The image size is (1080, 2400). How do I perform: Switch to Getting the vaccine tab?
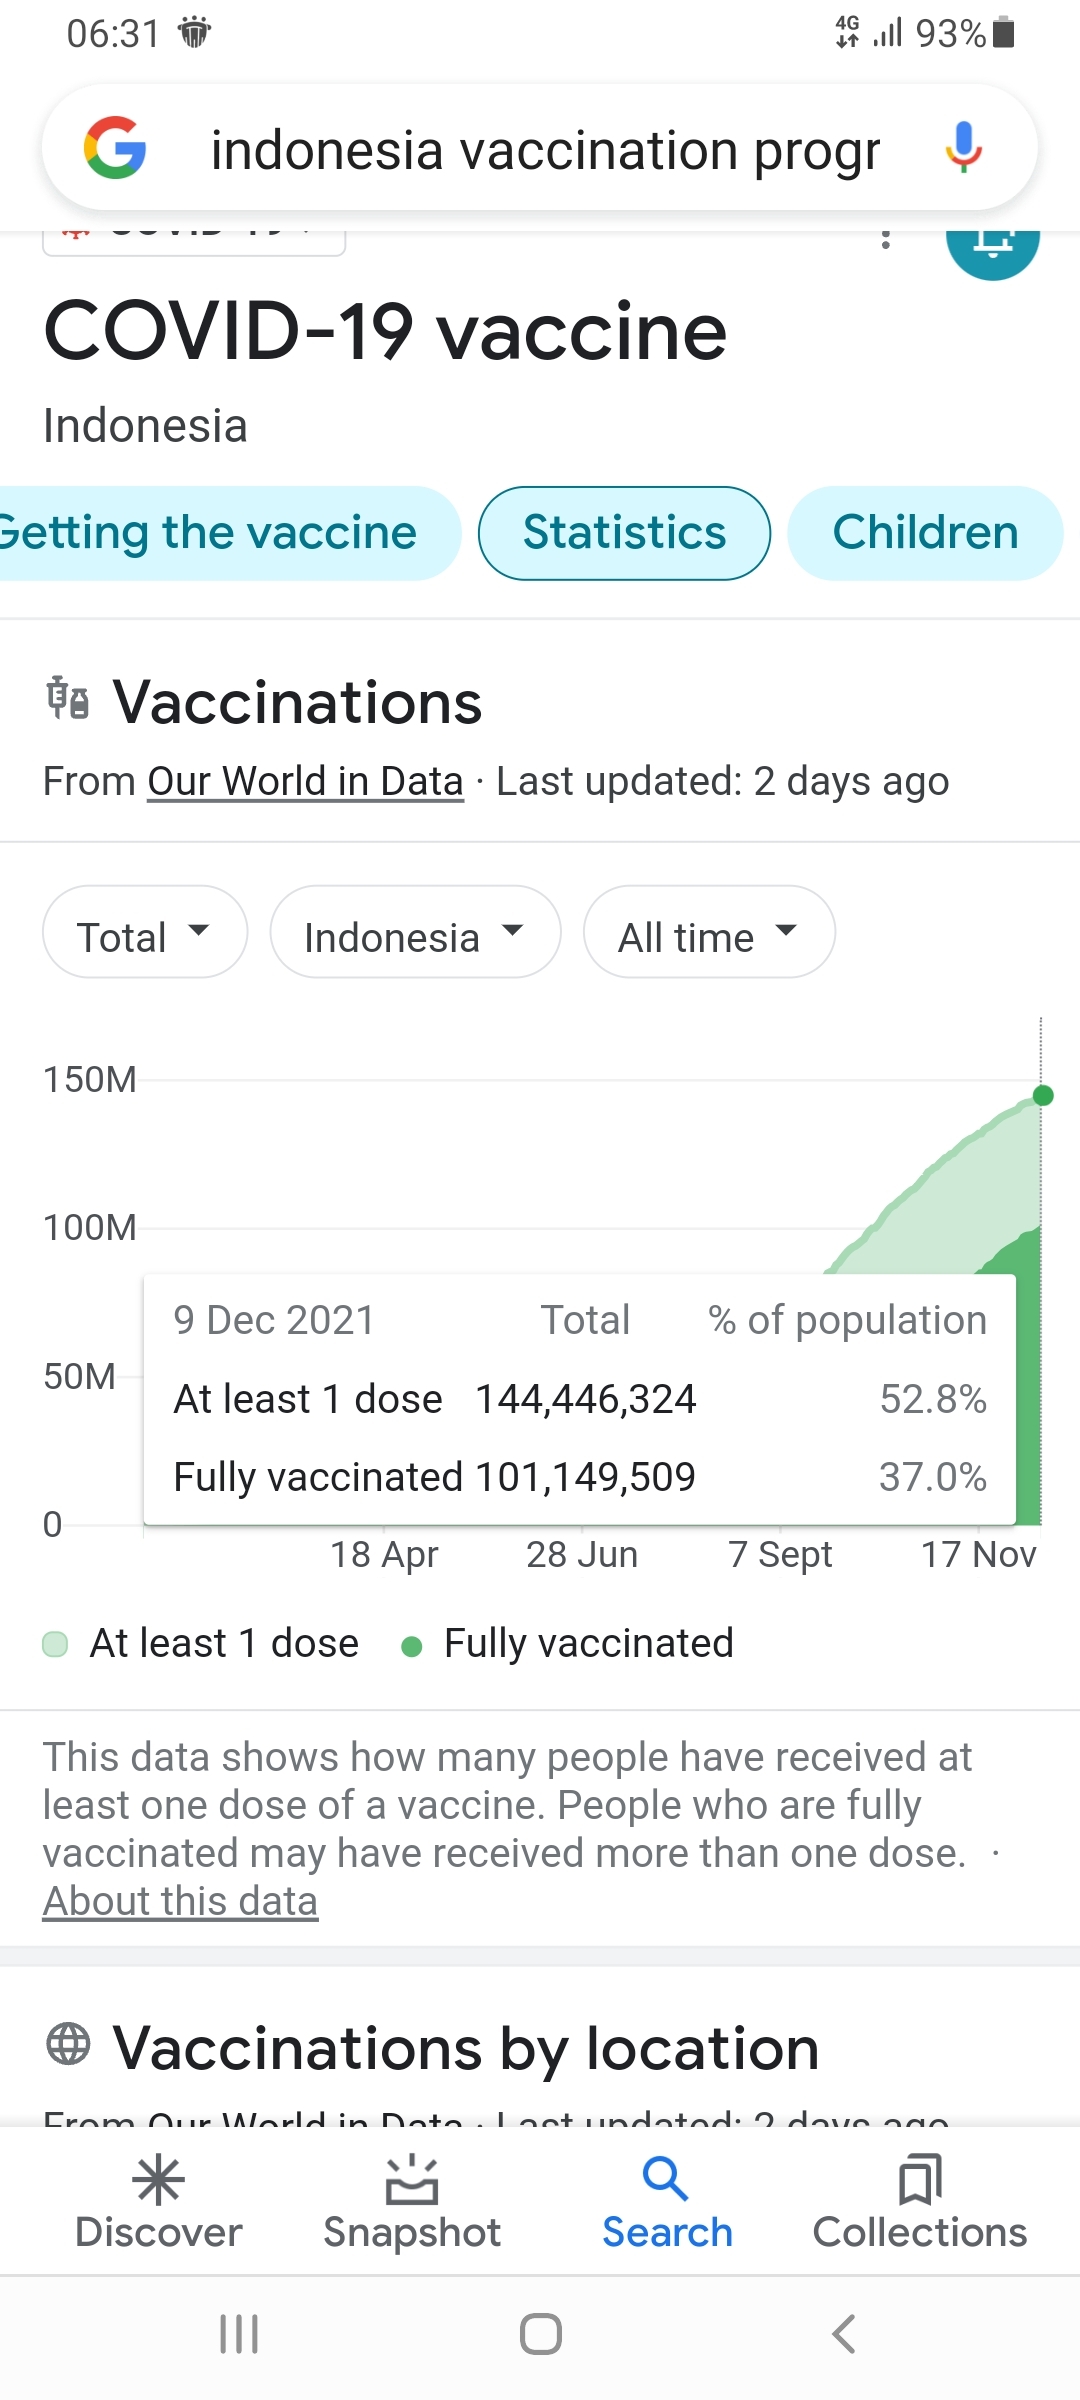[x=210, y=533]
